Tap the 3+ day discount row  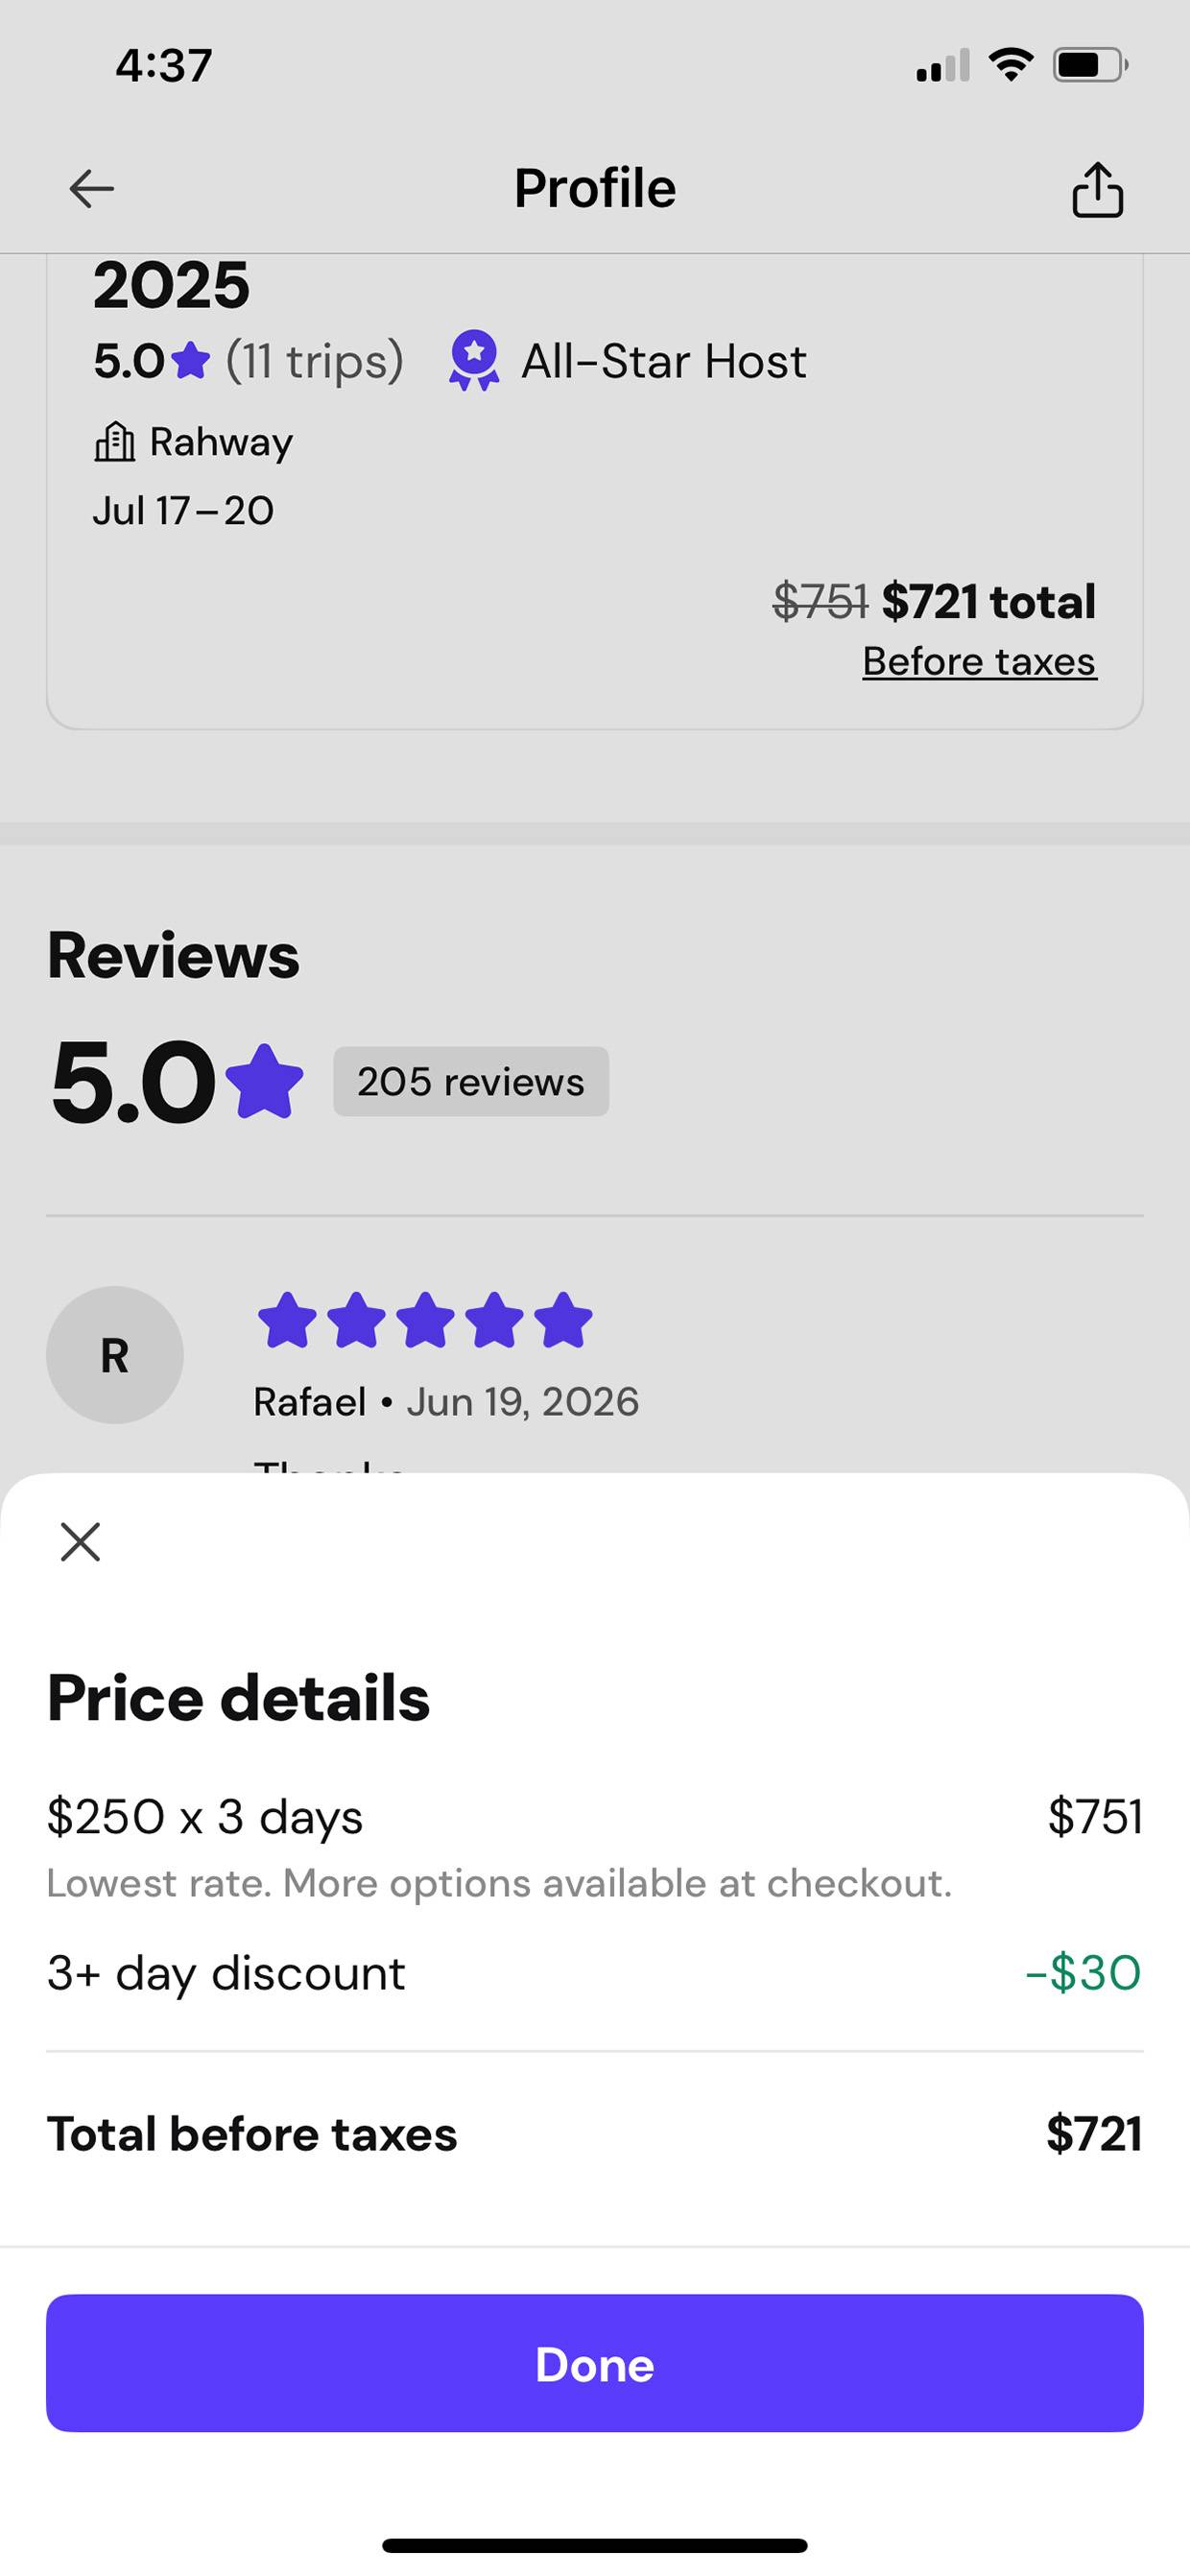[x=595, y=1973]
